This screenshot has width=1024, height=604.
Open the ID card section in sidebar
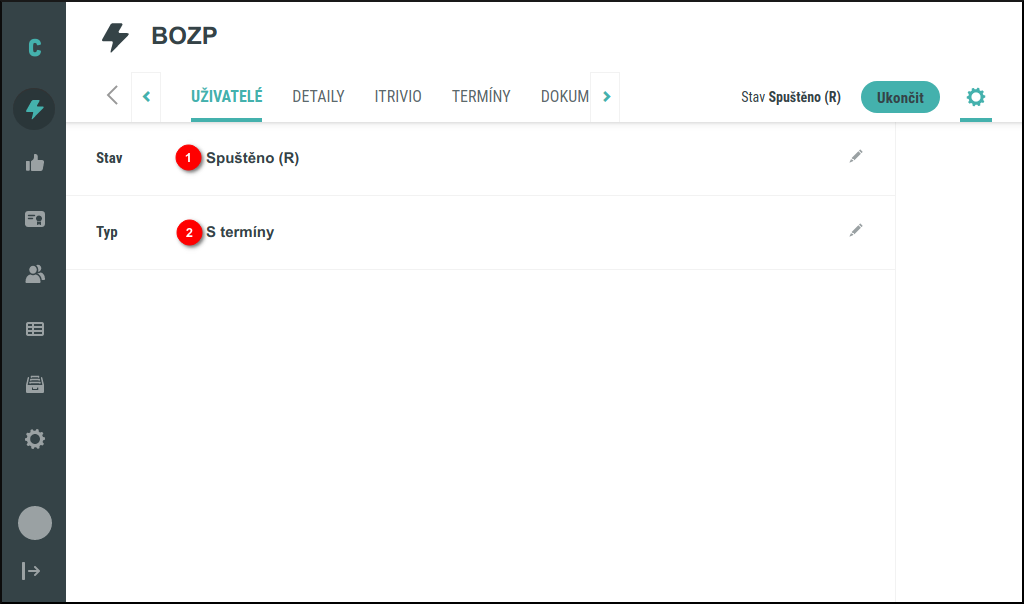(34, 218)
